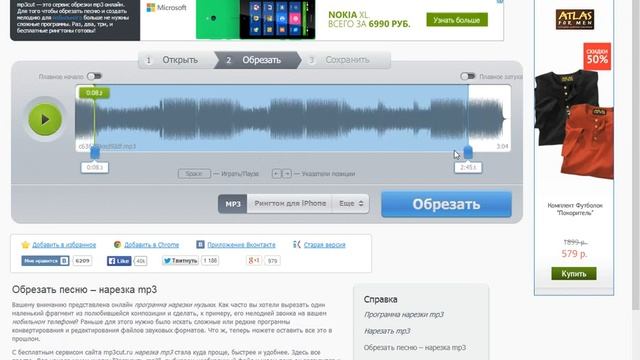Click the 579 р. price text

[574, 254]
